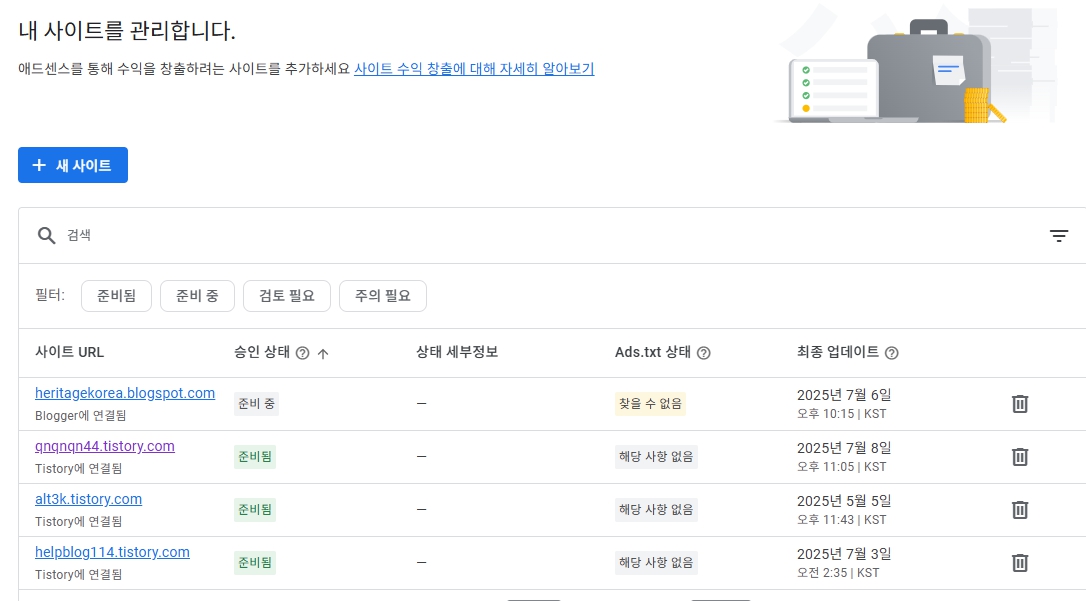This screenshot has height=601, width=1086.
Task: Click trash icon for helpblog114.tistory.com
Action: [x=1020, y=563]
